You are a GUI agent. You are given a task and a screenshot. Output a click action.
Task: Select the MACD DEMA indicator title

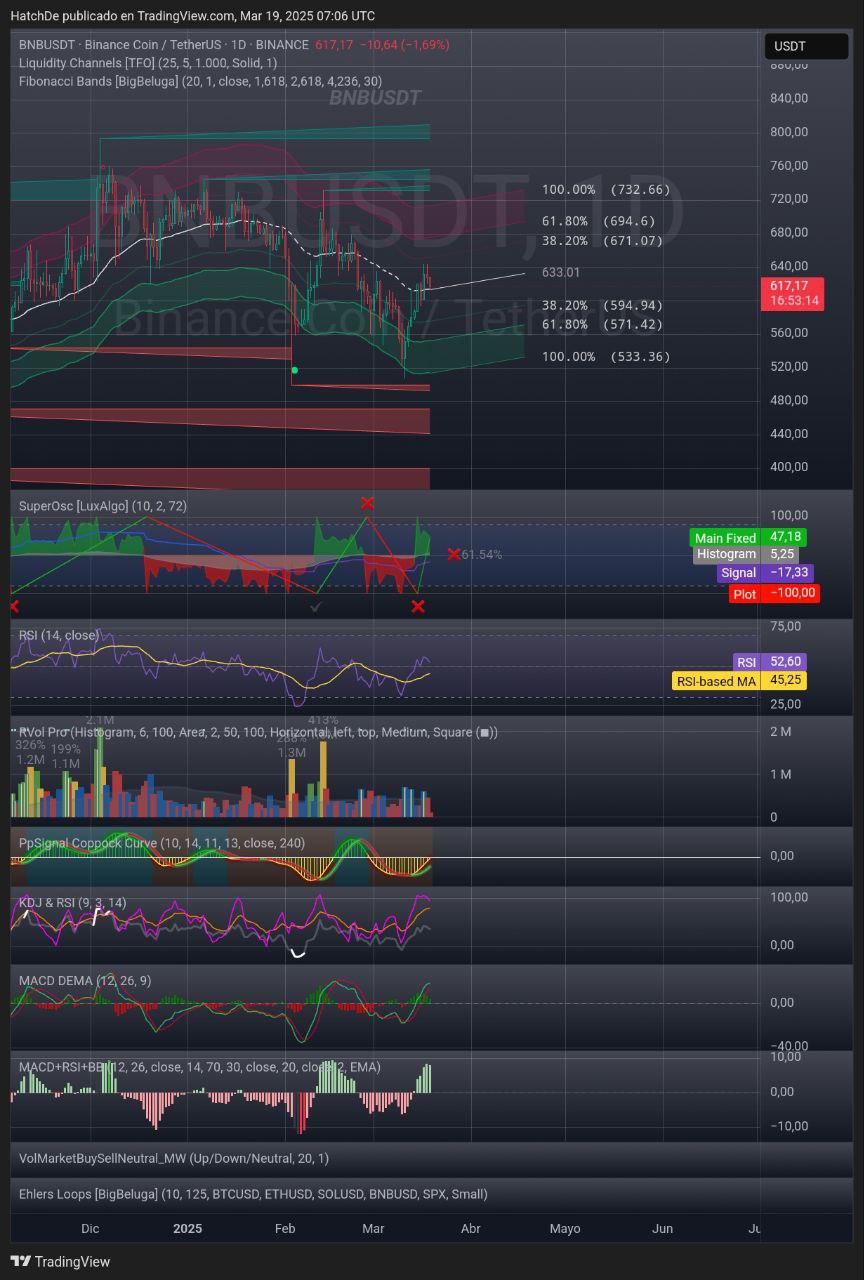point(85,980)
